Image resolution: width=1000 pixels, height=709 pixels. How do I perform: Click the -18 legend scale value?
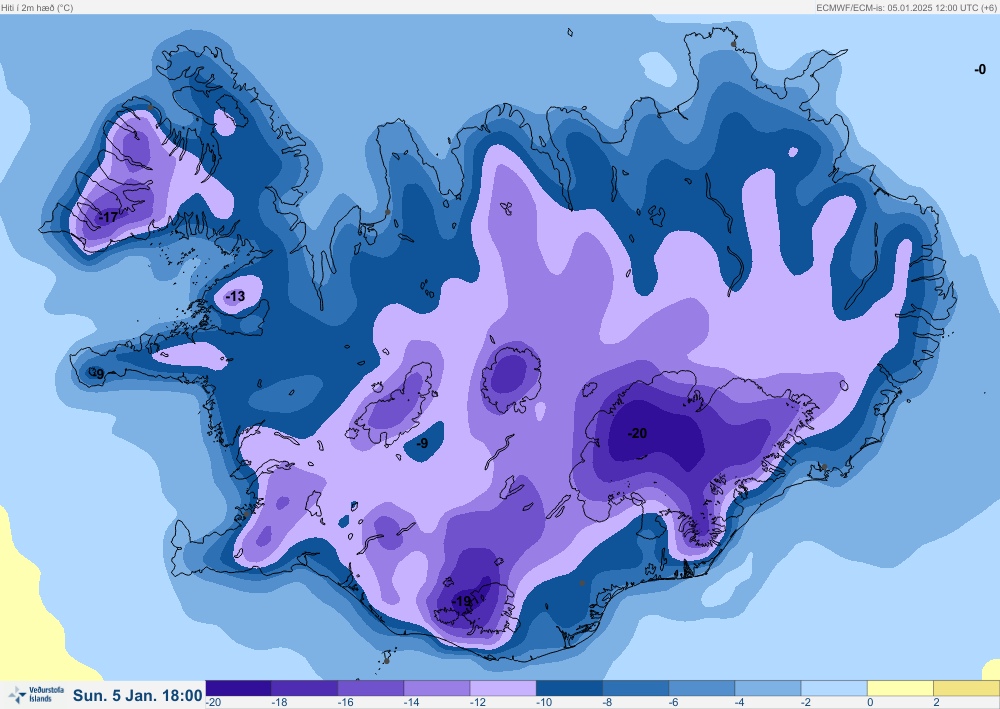279,703
